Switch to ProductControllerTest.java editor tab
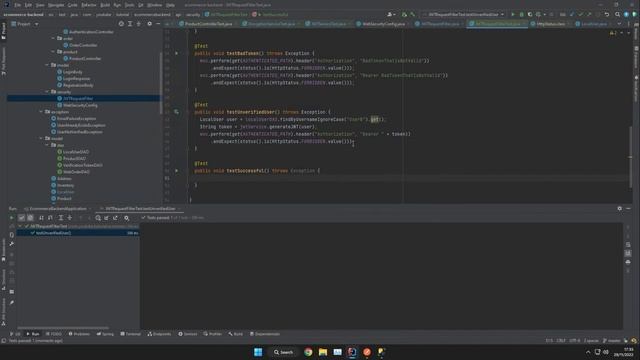This screenshot has width=640, height=360. point(208,24)
